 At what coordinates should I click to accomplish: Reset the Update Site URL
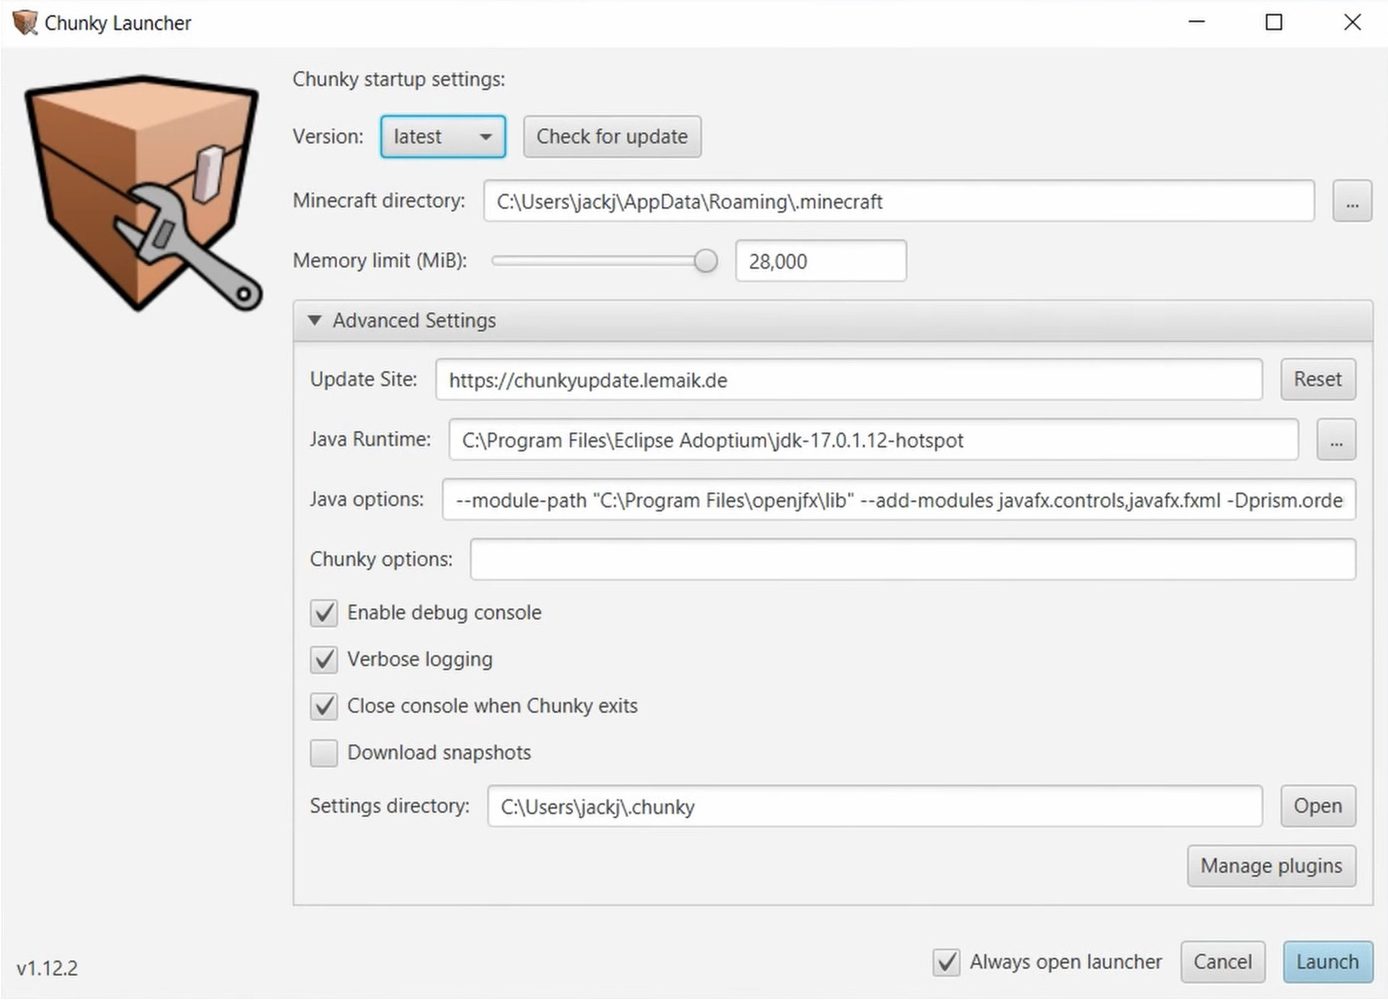(1318, 380)
